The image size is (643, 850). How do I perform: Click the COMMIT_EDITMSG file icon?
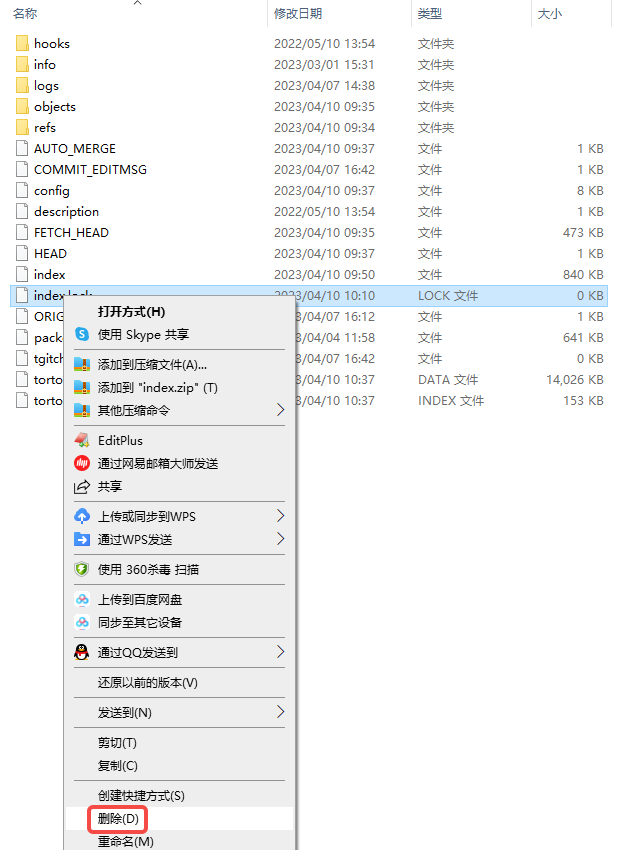(22, 170)
